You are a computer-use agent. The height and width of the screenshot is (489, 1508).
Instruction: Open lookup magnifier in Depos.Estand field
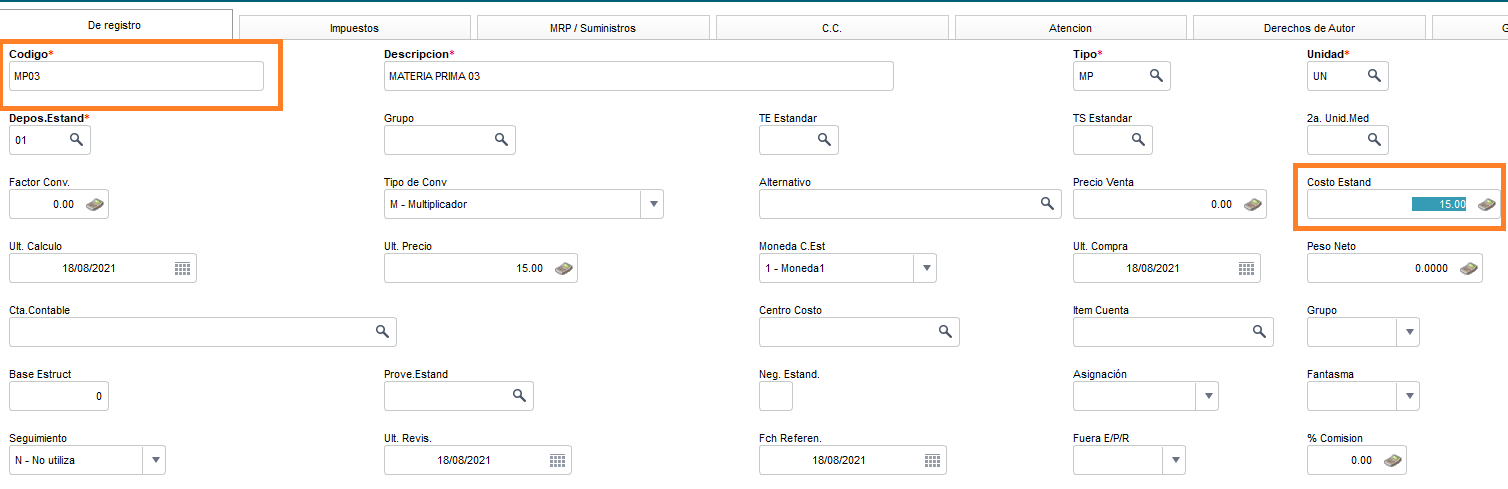pos(76,140)
